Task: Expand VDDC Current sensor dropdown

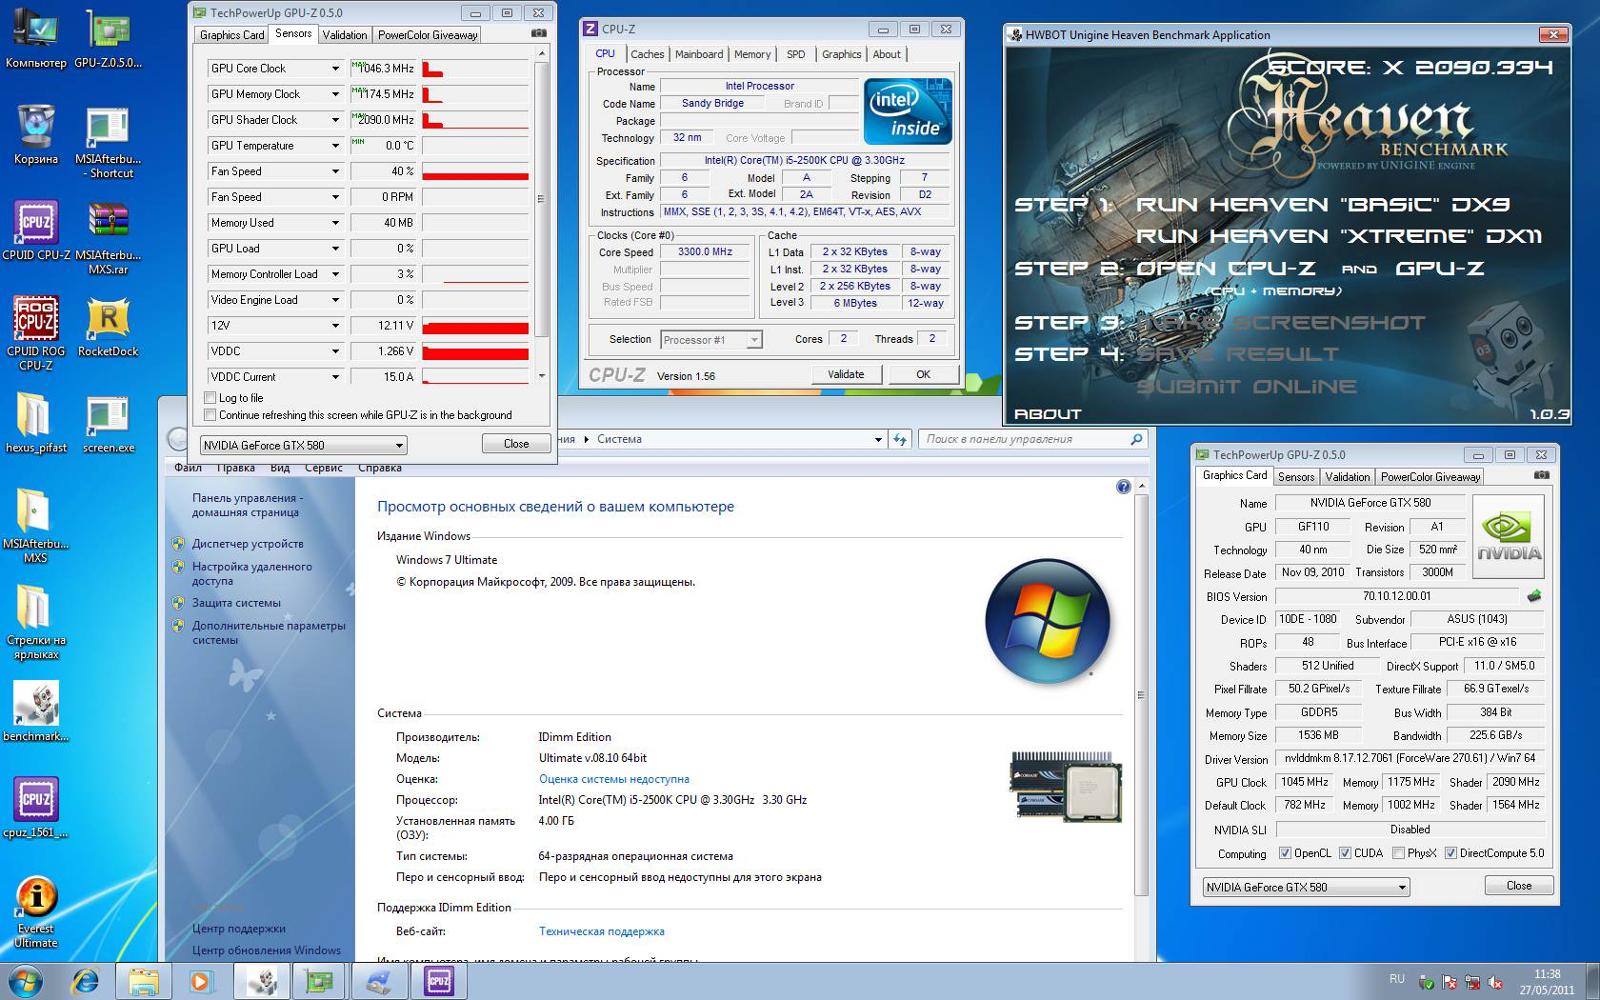Action: click(335, 377)
